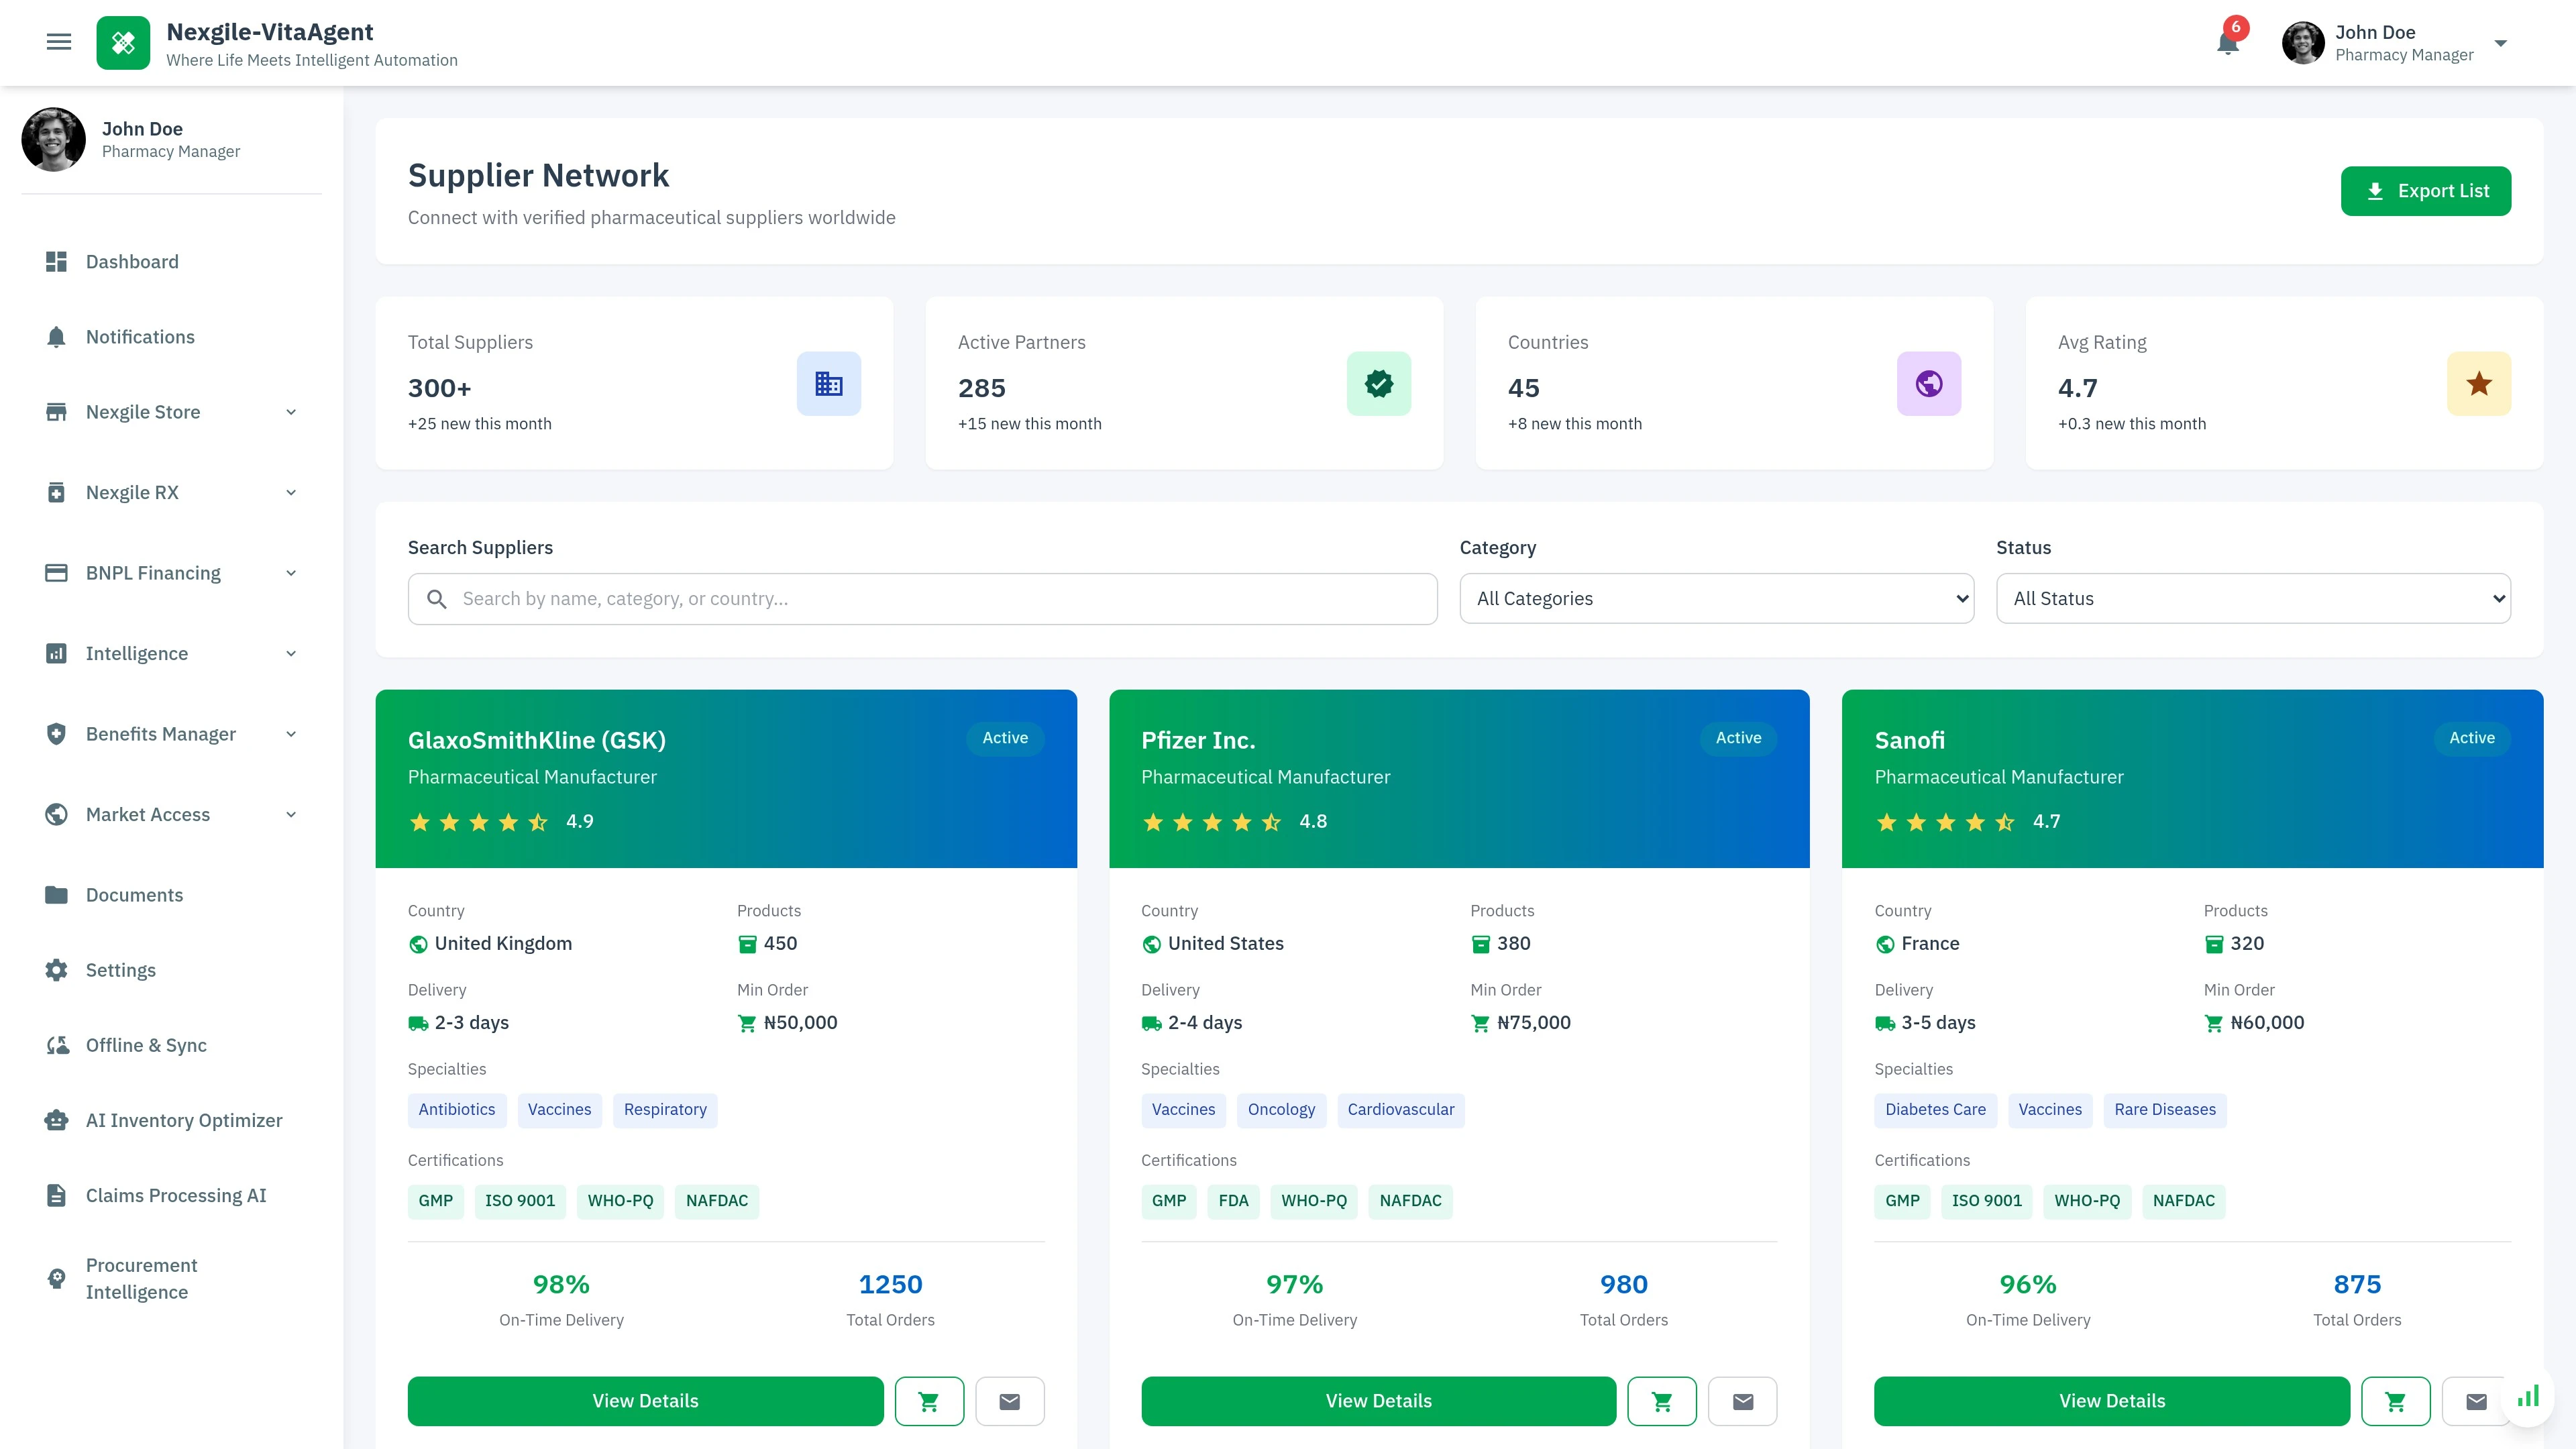Click the Active Partners verified badge icon

coord(1378,384)
